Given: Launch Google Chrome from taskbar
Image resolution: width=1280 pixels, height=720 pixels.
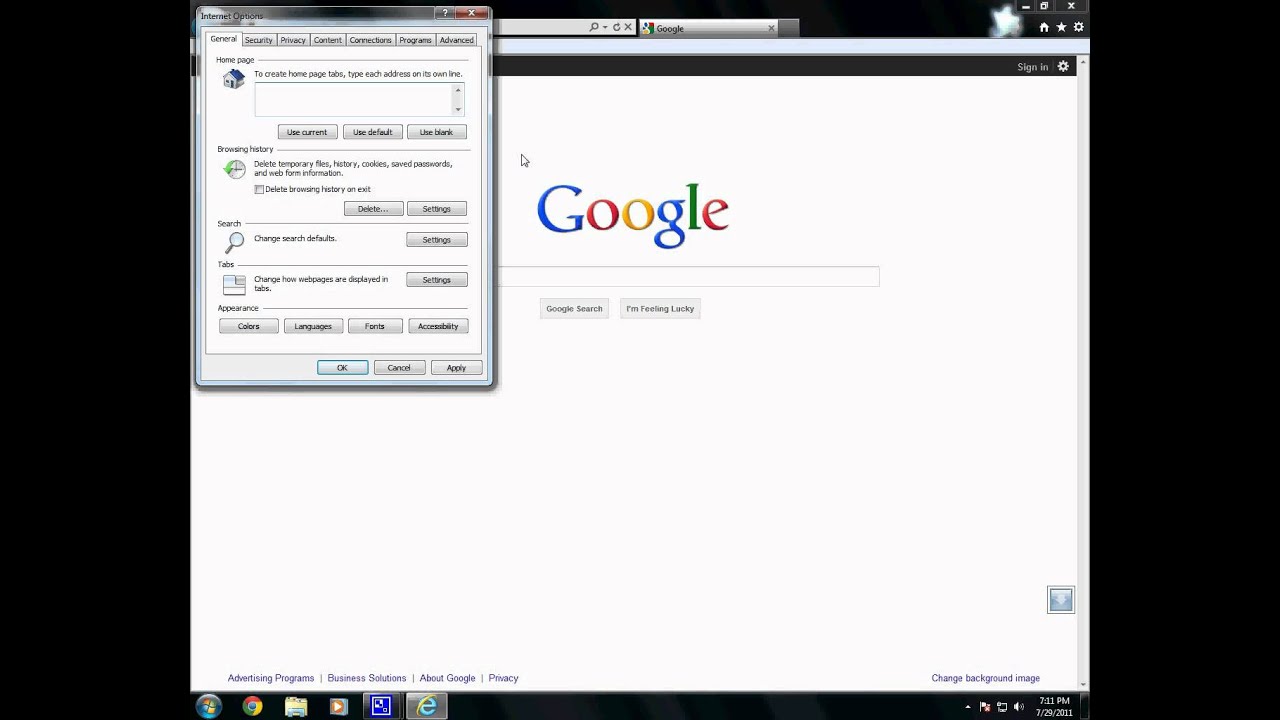Looking at the screenshot, I should coord(252,706).
